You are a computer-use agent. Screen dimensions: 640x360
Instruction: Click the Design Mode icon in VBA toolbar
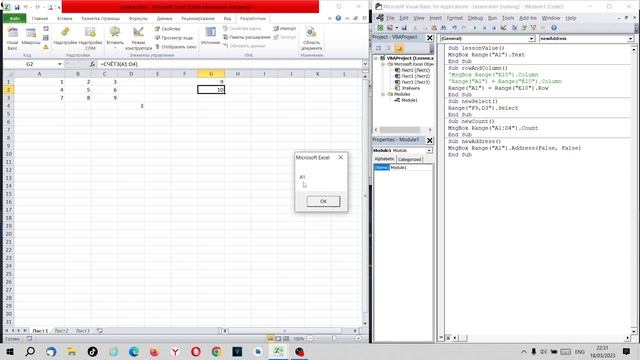pos(504,28)
